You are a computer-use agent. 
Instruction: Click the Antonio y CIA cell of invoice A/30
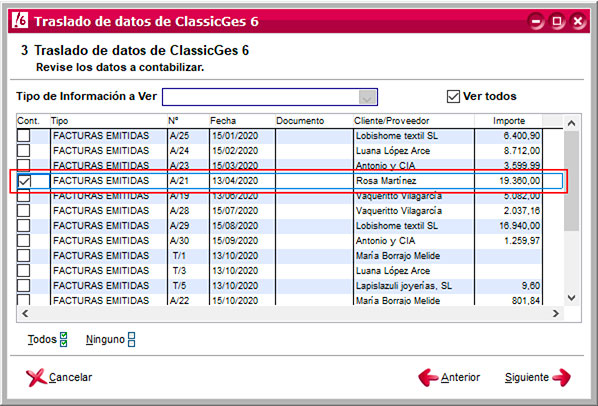pyautogui.click(x=414, y=241)
